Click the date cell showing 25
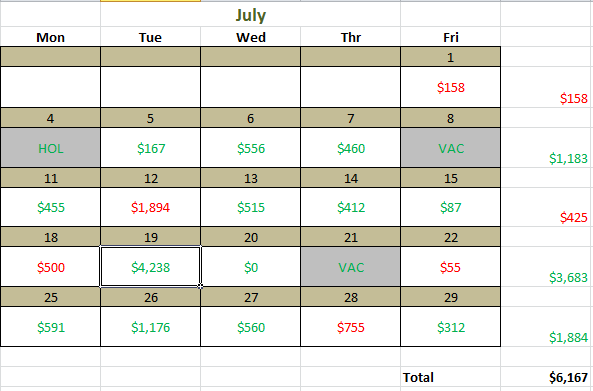The image size is (593, 391). click(x=51, y=297)
